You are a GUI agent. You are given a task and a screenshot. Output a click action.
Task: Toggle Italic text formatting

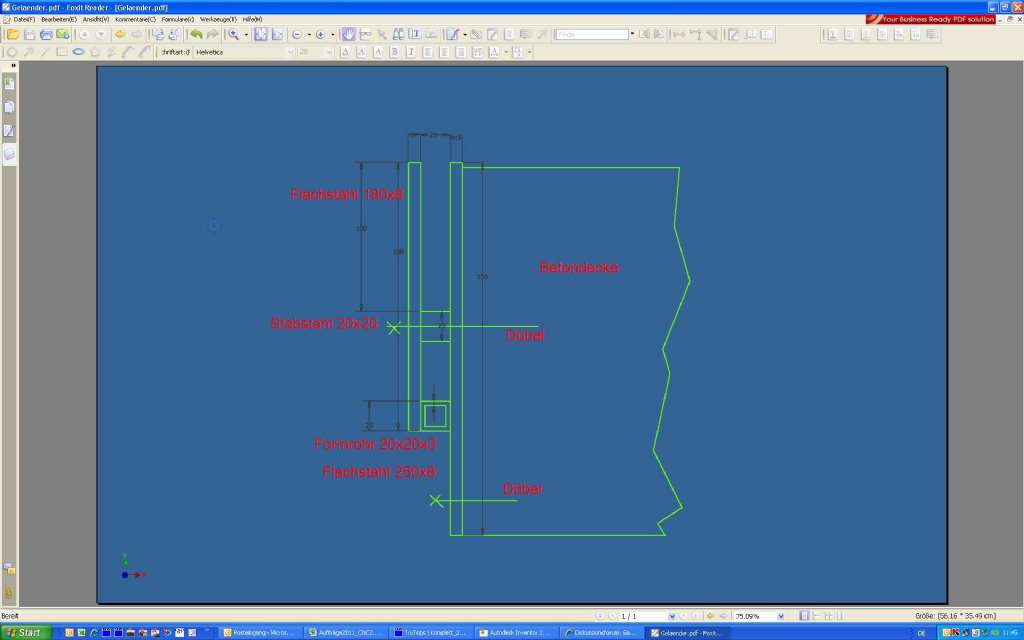click(x=411, y=52)
